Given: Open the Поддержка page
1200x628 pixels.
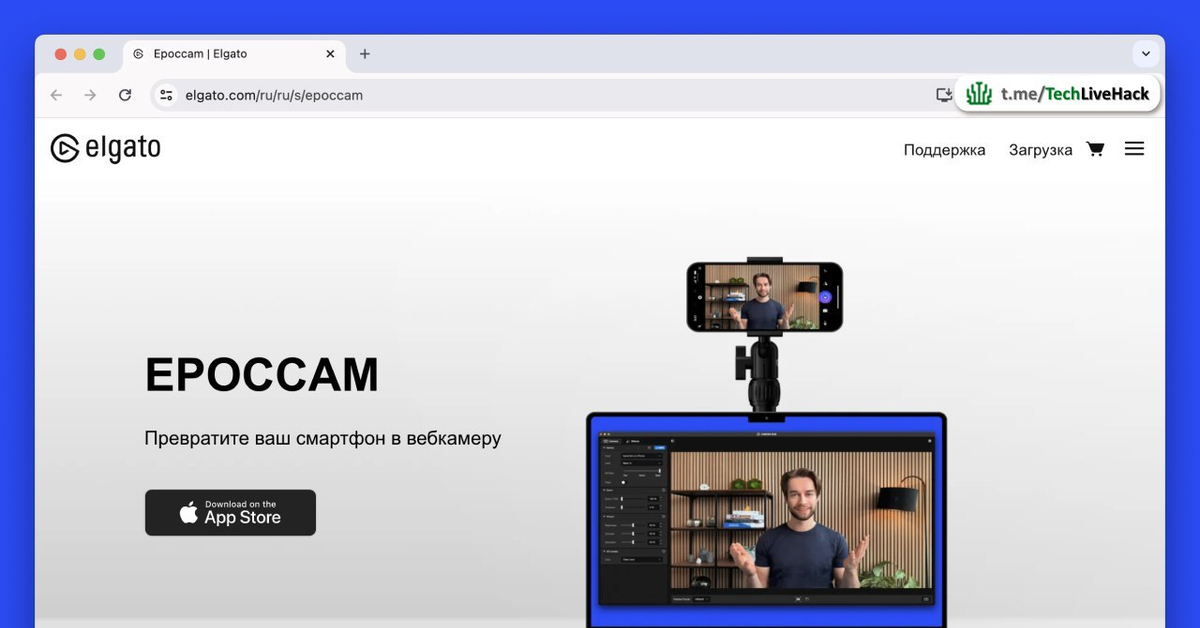Looking at the screenshot, I should (x=944, y=150).
